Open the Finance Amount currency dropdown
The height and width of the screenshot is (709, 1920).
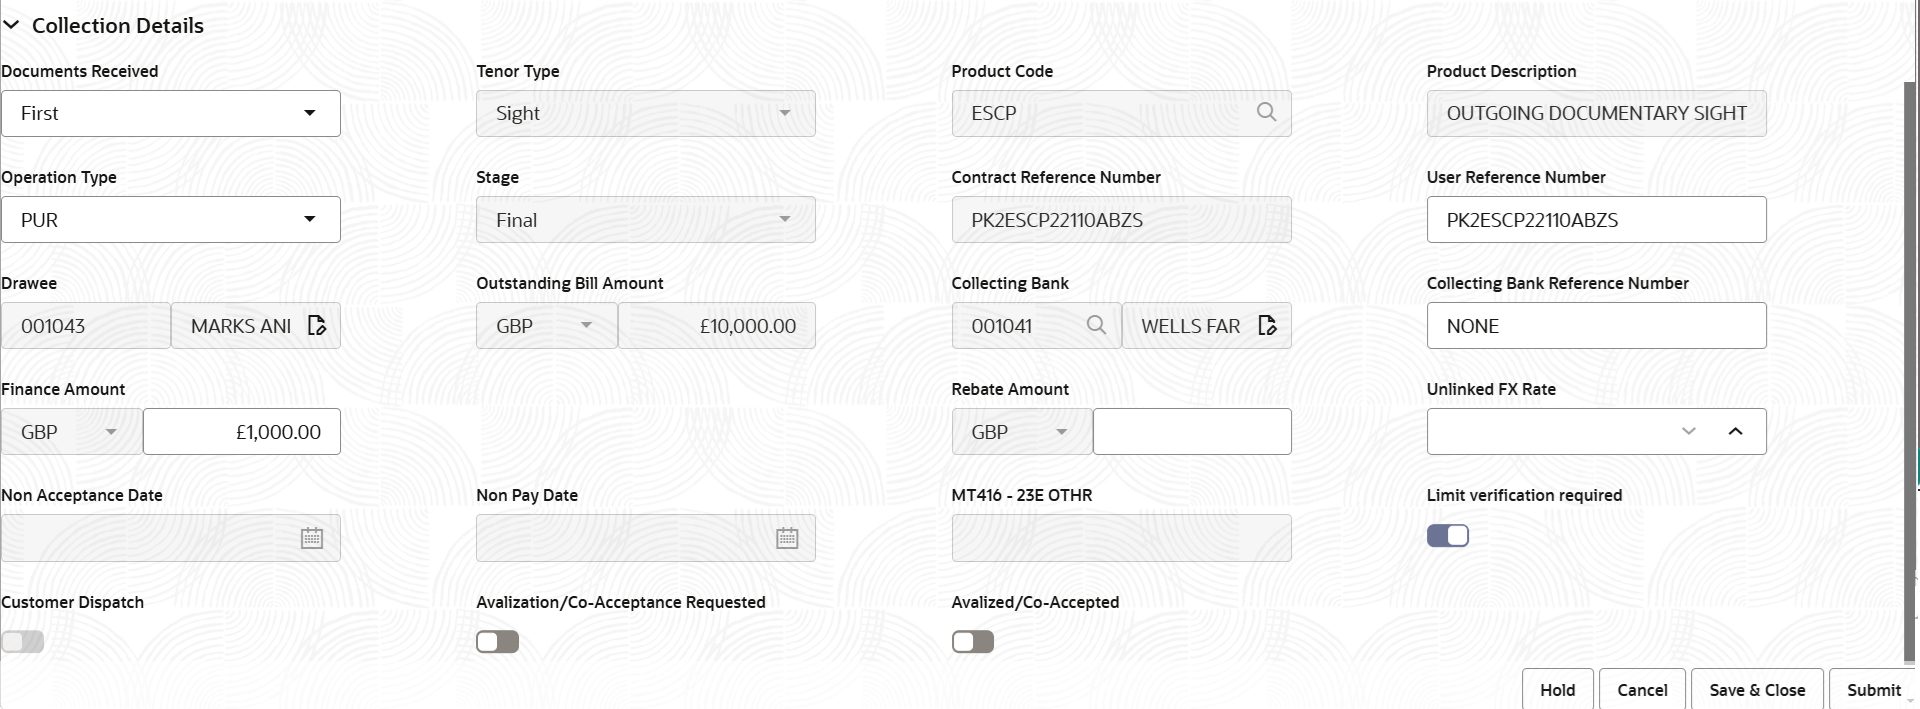click(112, 431)
